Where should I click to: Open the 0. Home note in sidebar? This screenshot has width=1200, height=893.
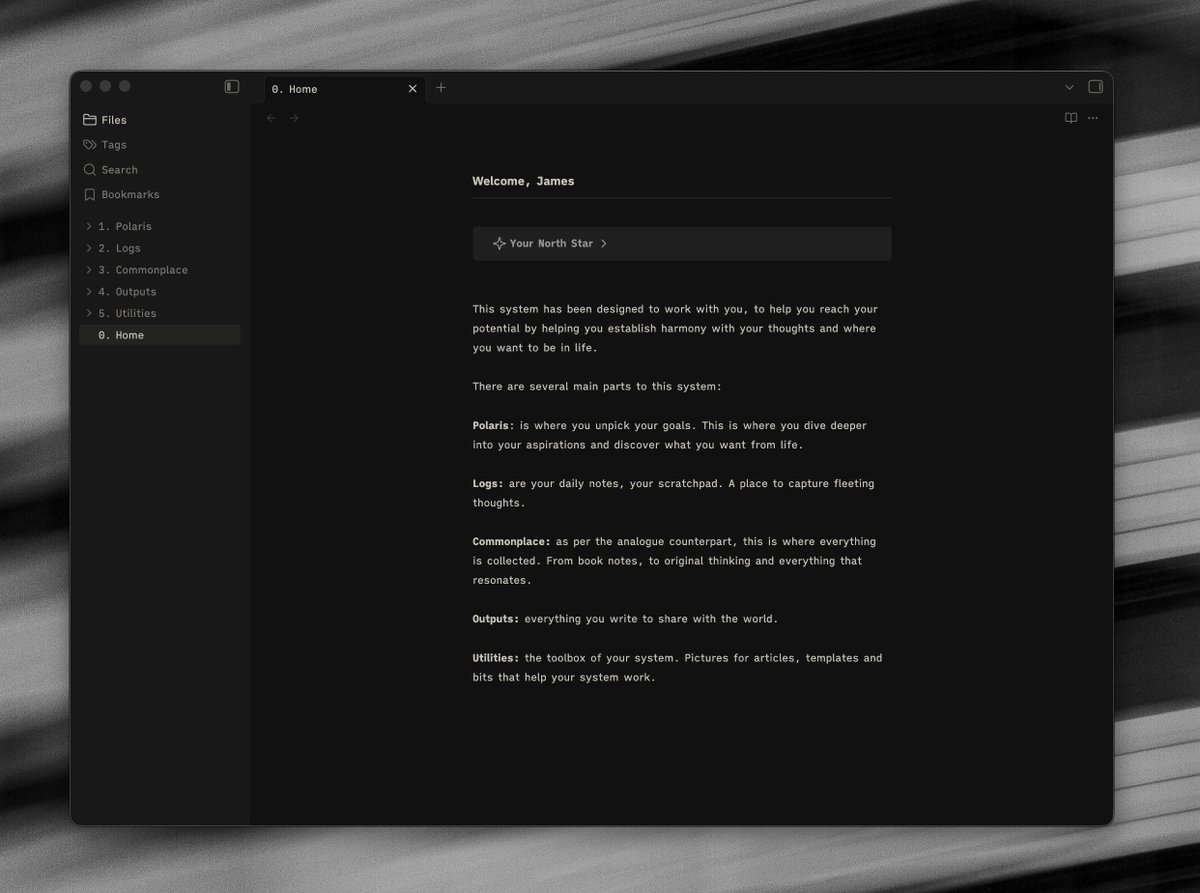click(160, 335)
